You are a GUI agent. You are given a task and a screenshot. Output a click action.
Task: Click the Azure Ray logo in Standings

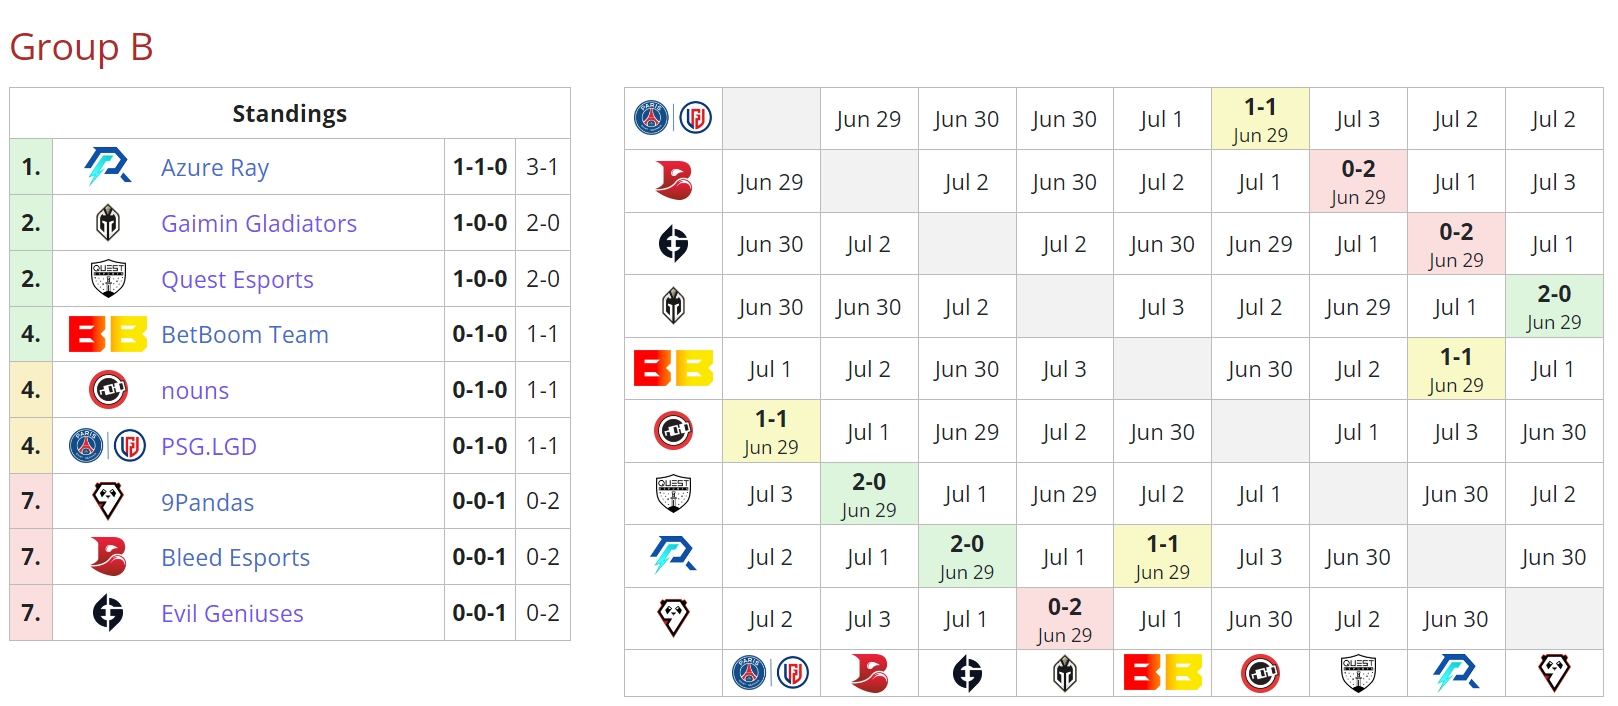108,167
